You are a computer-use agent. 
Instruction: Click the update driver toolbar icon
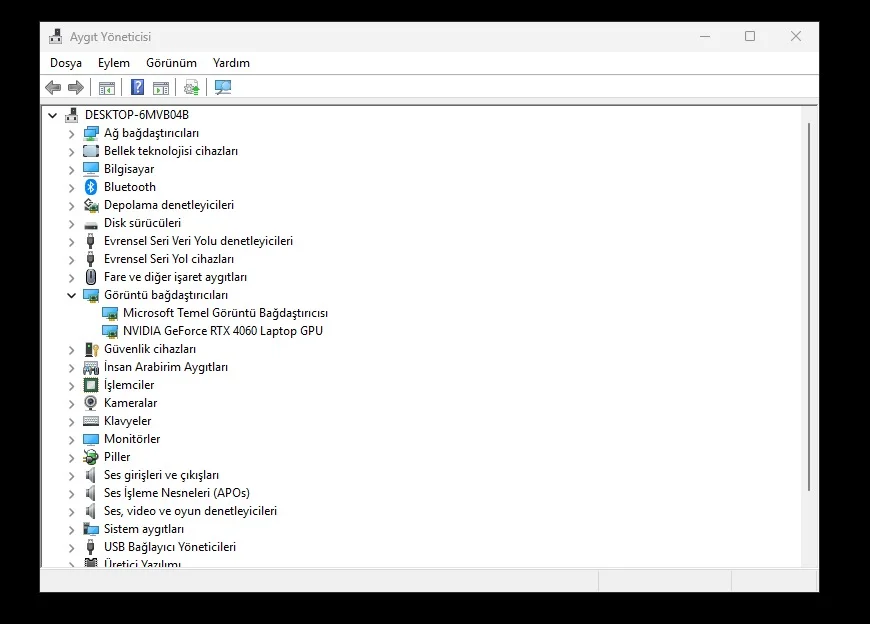[x=191, y=88]
